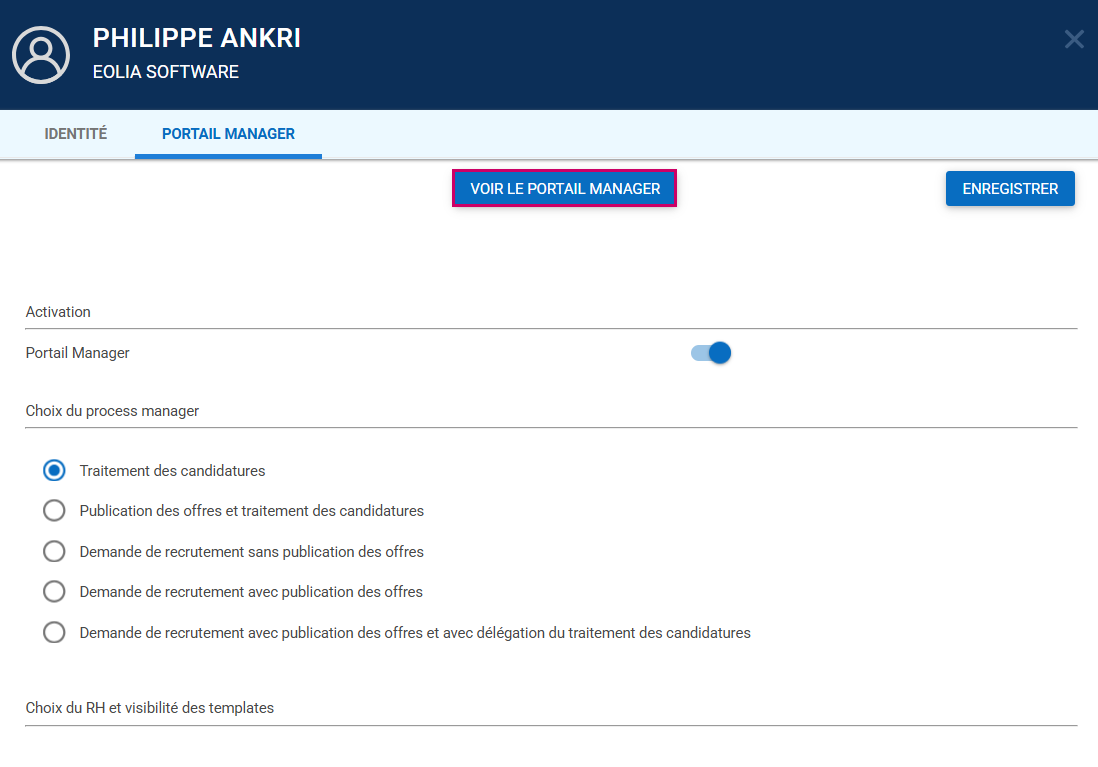Click the Choix du process manager heading

tap(112, 411)
